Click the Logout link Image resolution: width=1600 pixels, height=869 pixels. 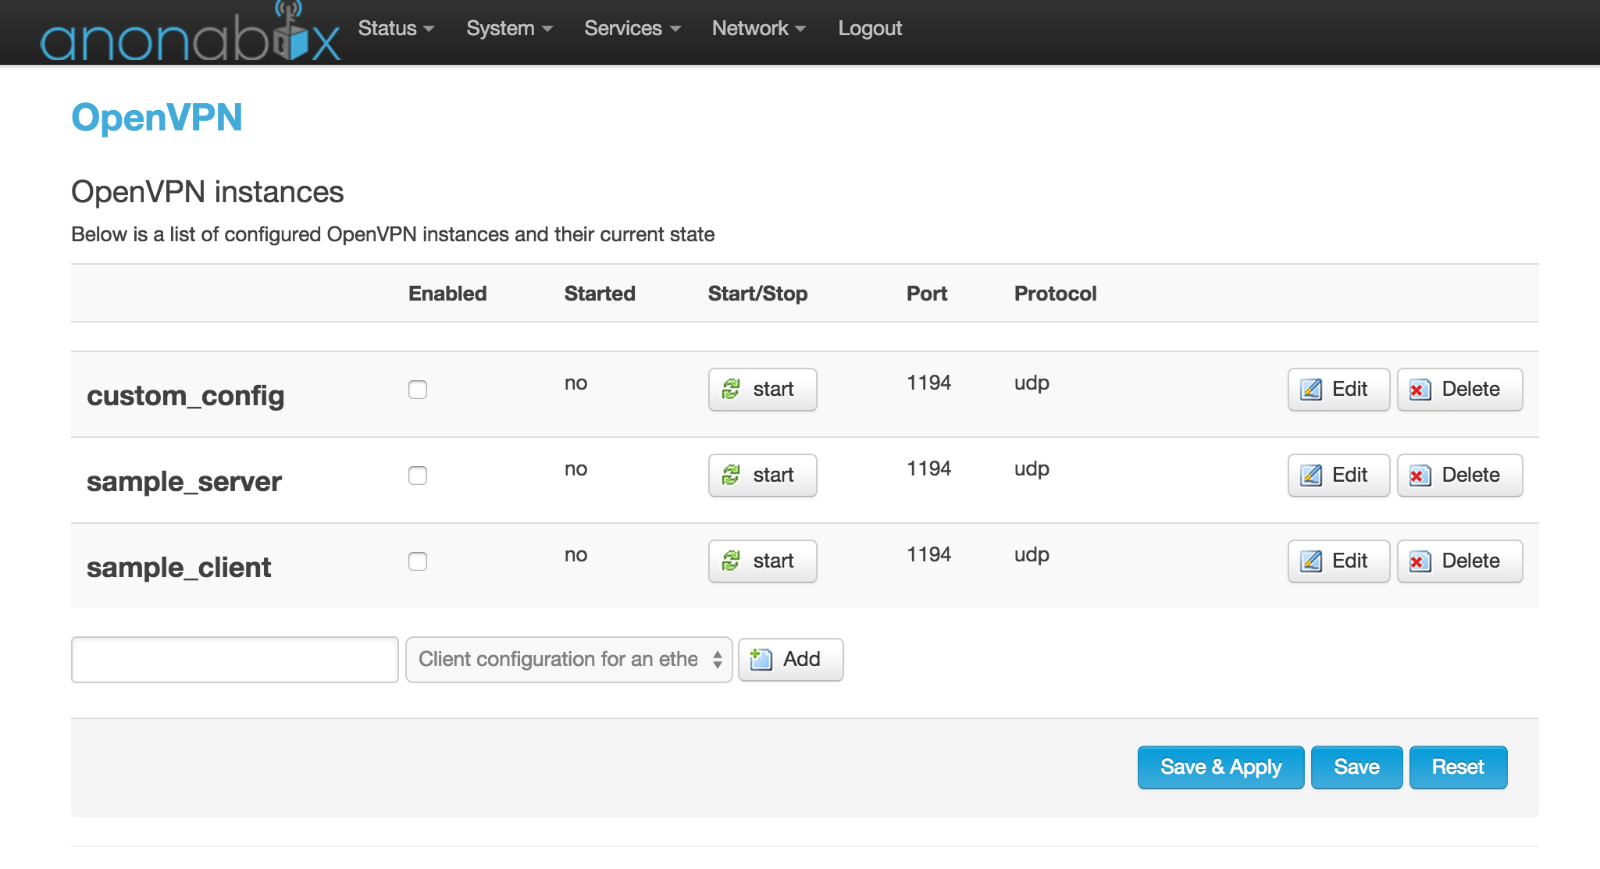[x=870, y=28]
